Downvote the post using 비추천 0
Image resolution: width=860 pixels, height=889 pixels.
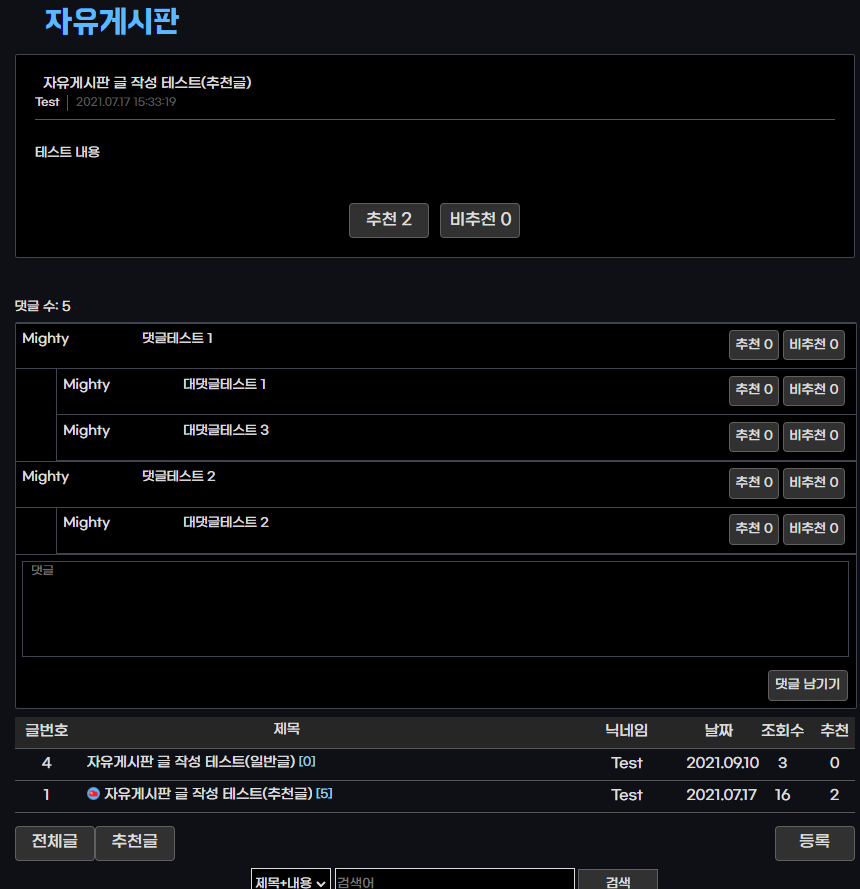479,220
